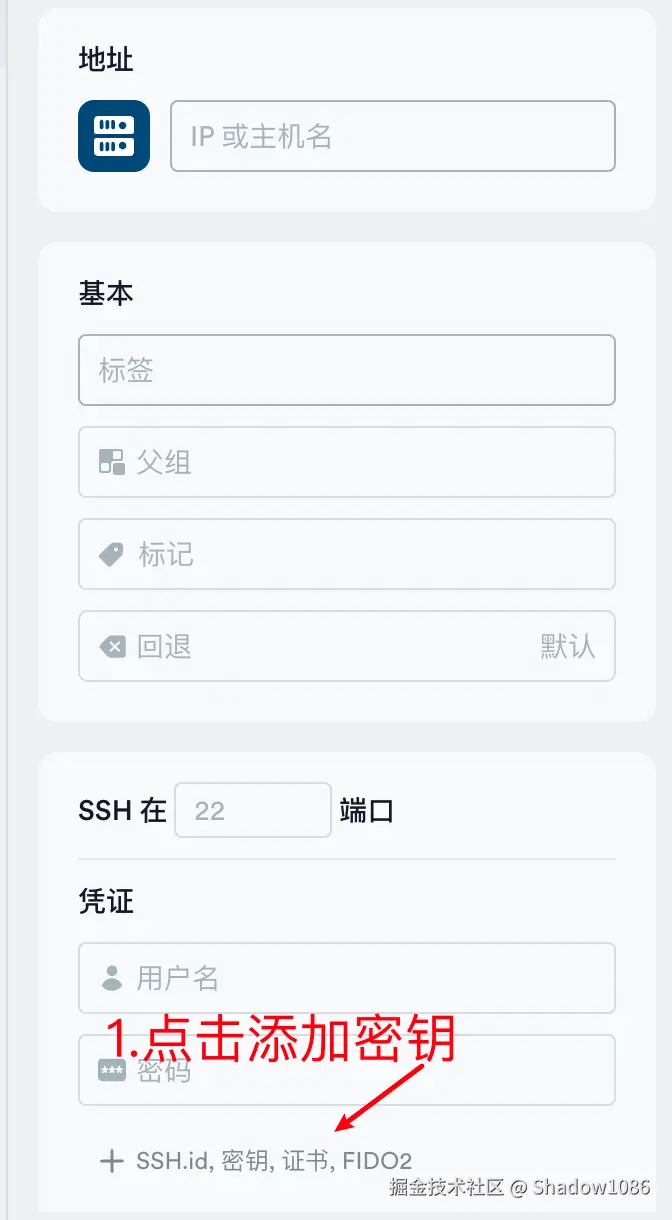
Task: Click the clear cross icon in 回退 field
Action: click(112, 646)
